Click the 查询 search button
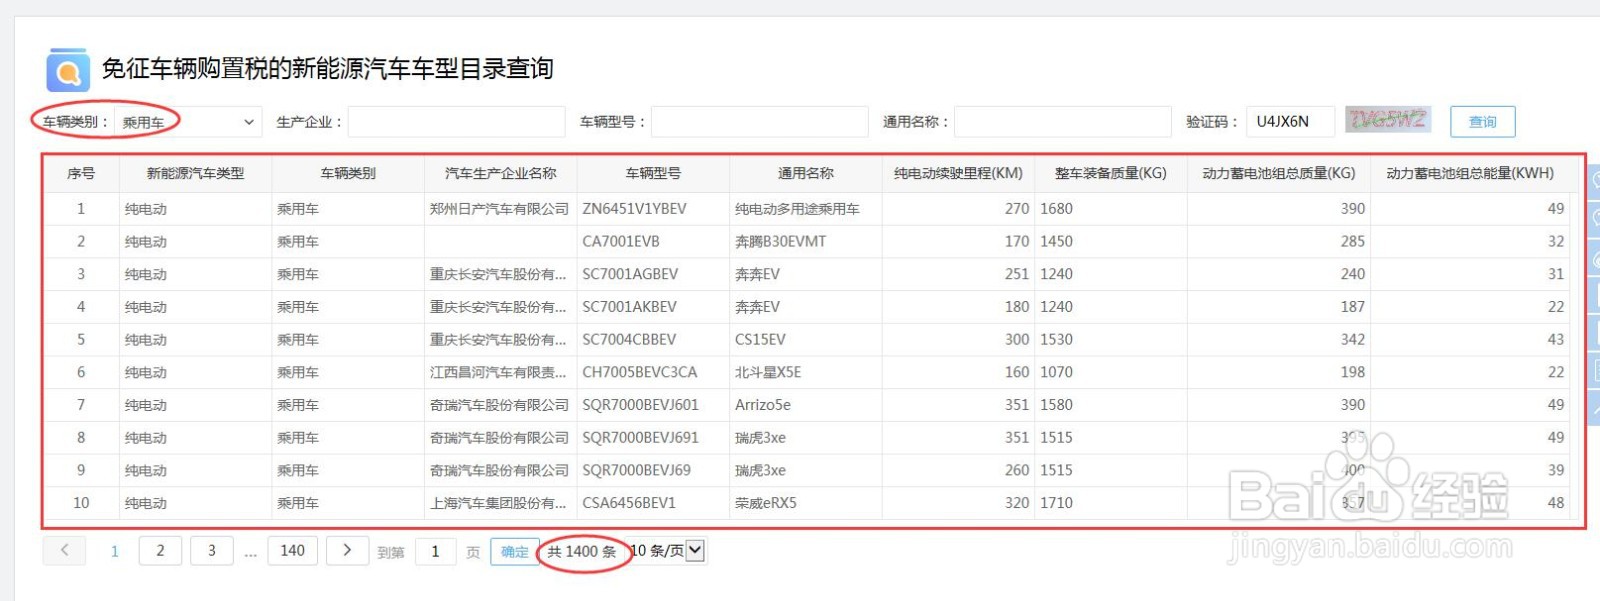Screen dimensions: 1600x601 1483,122
